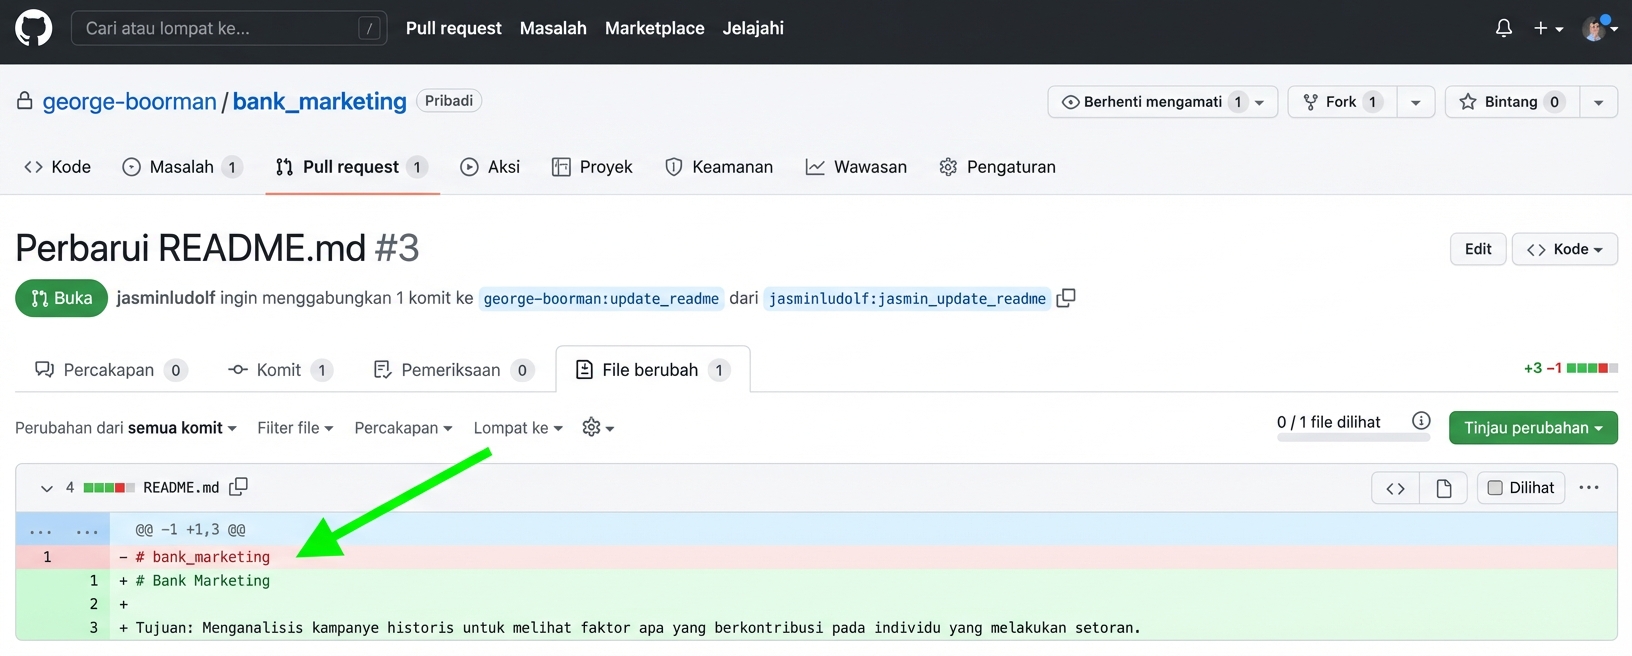
Task: Switch to the Wawasan tab
Action: pyautogui.click(x=856, y=167)
